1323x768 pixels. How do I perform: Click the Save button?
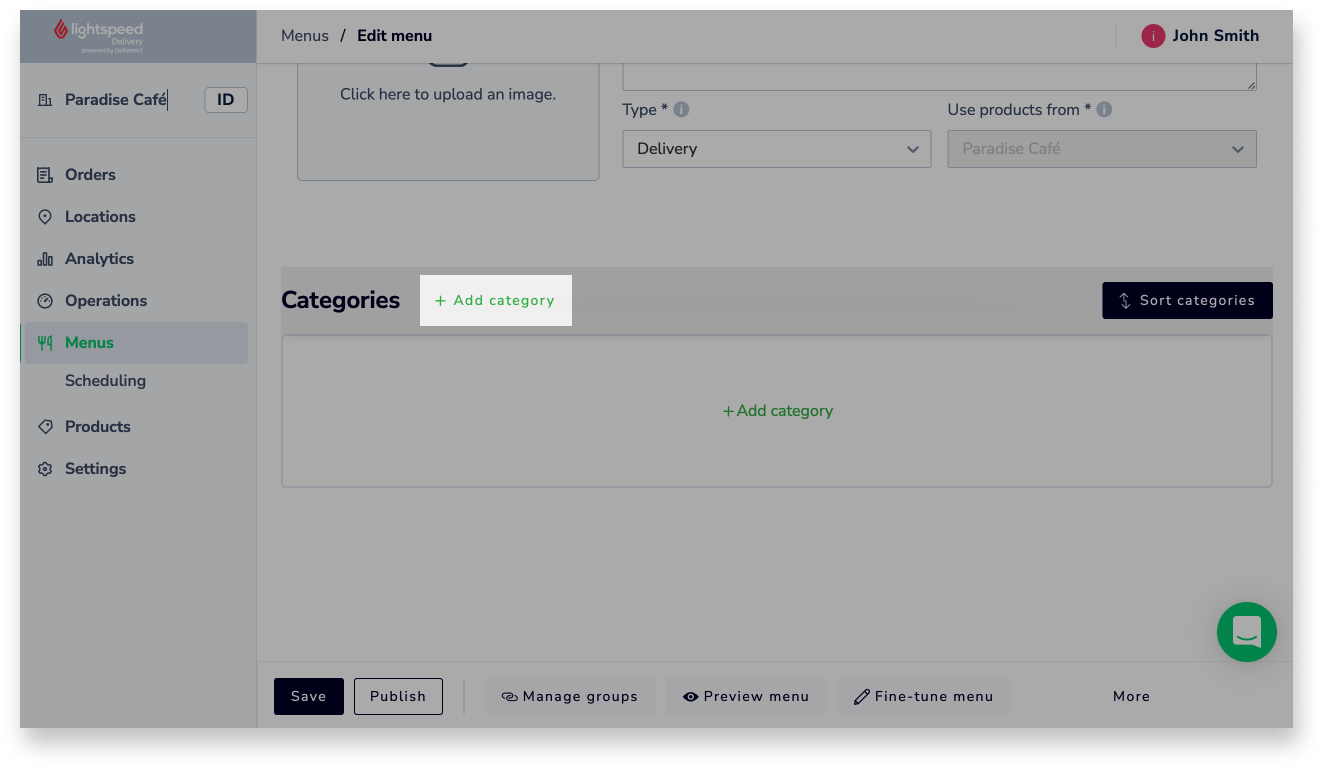308,697
